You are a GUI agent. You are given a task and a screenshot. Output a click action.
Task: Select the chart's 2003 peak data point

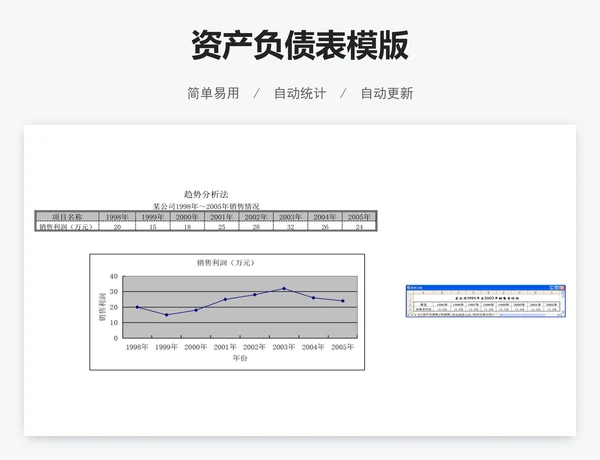click(284, 288)
